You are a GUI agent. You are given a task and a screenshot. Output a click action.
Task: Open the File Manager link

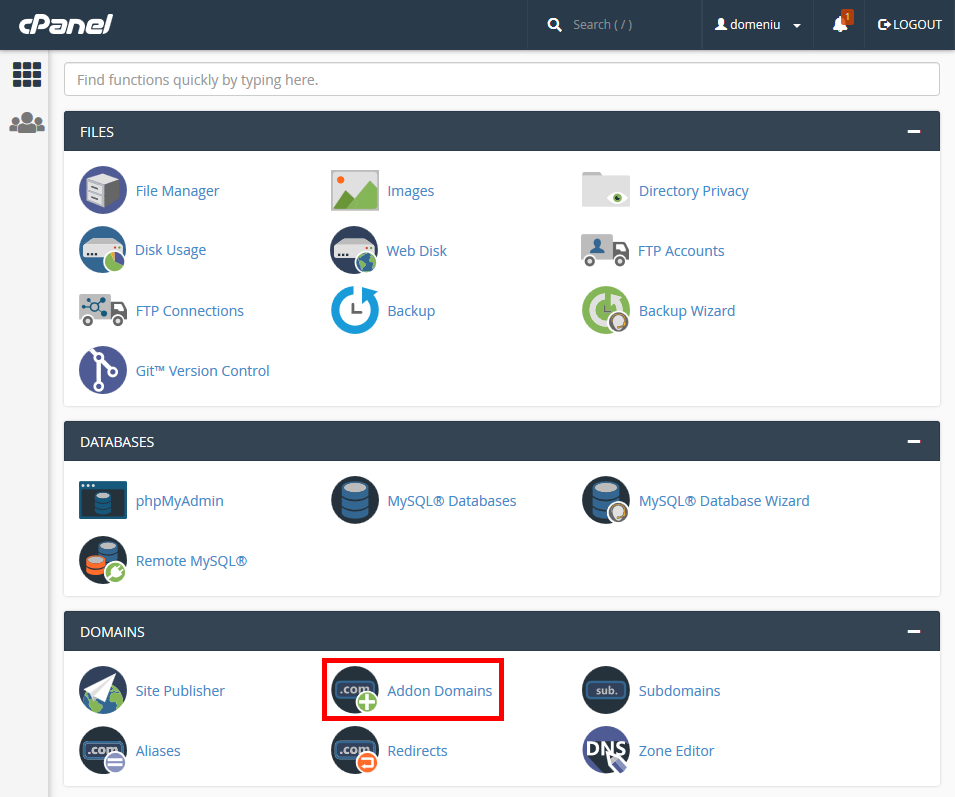point(177,191)
